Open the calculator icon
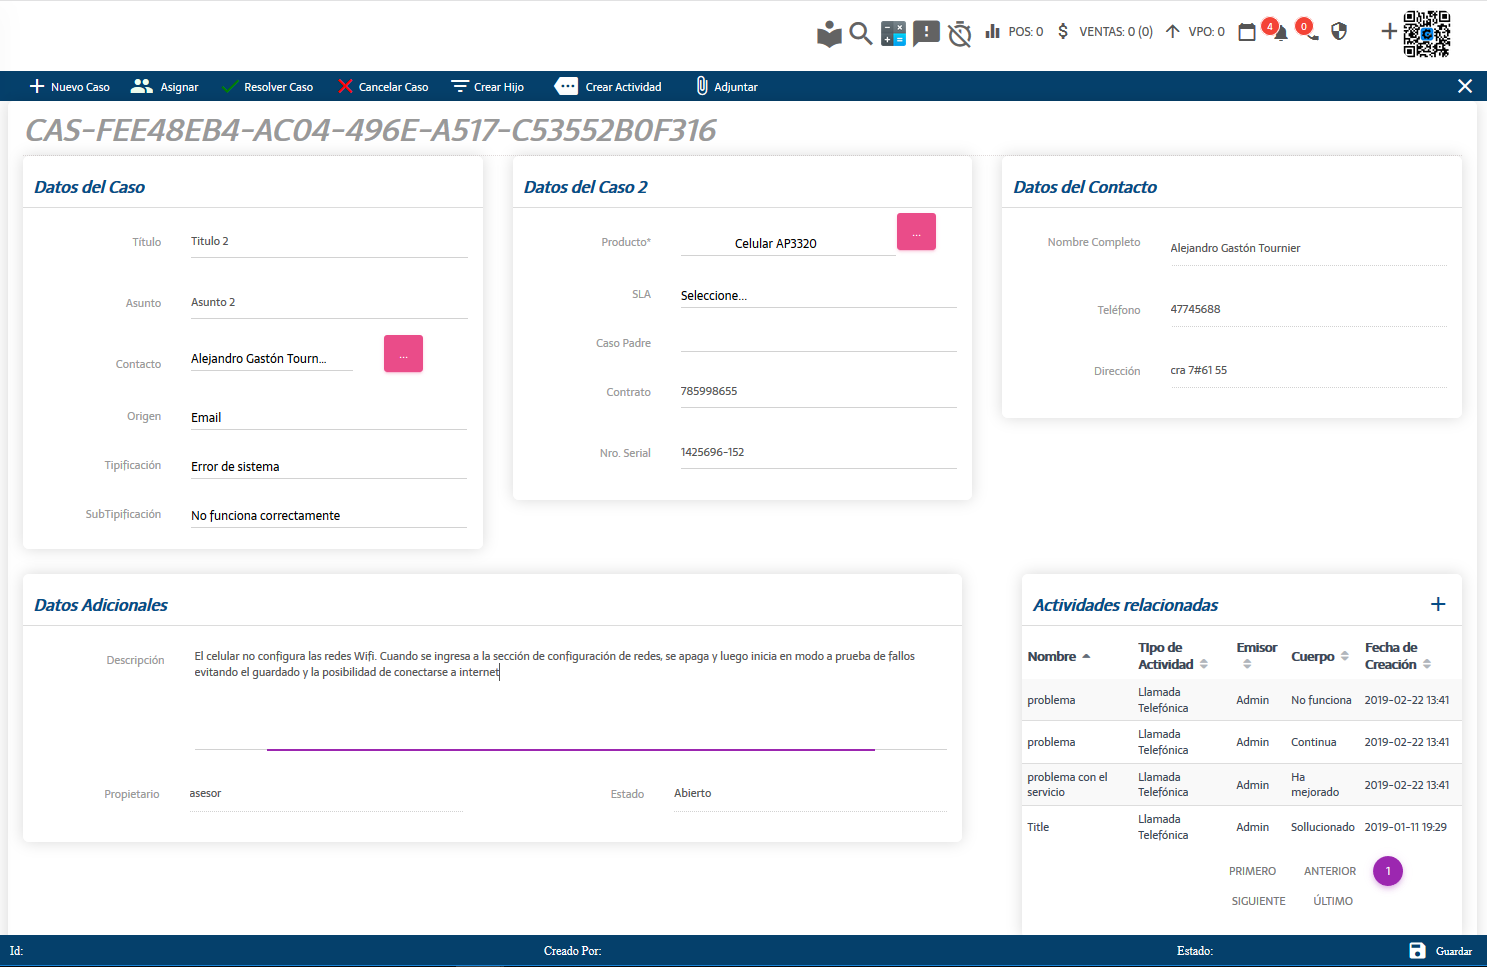 pyautogui.click(x=893, y=33)
